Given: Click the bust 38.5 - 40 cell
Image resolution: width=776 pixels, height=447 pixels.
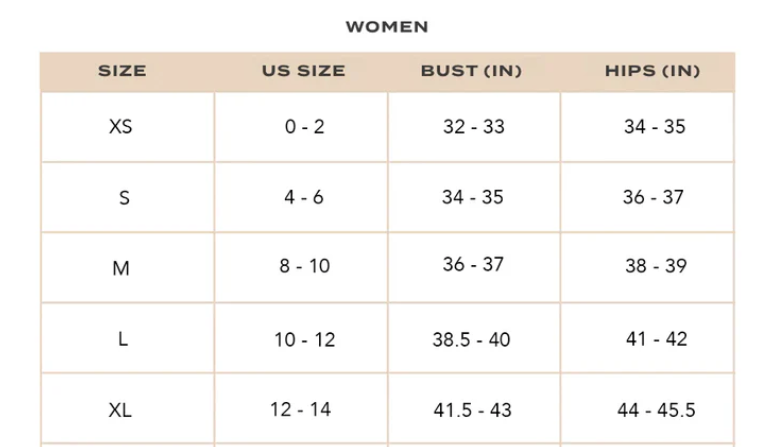Looking at the screenshot, I should 471,340.
